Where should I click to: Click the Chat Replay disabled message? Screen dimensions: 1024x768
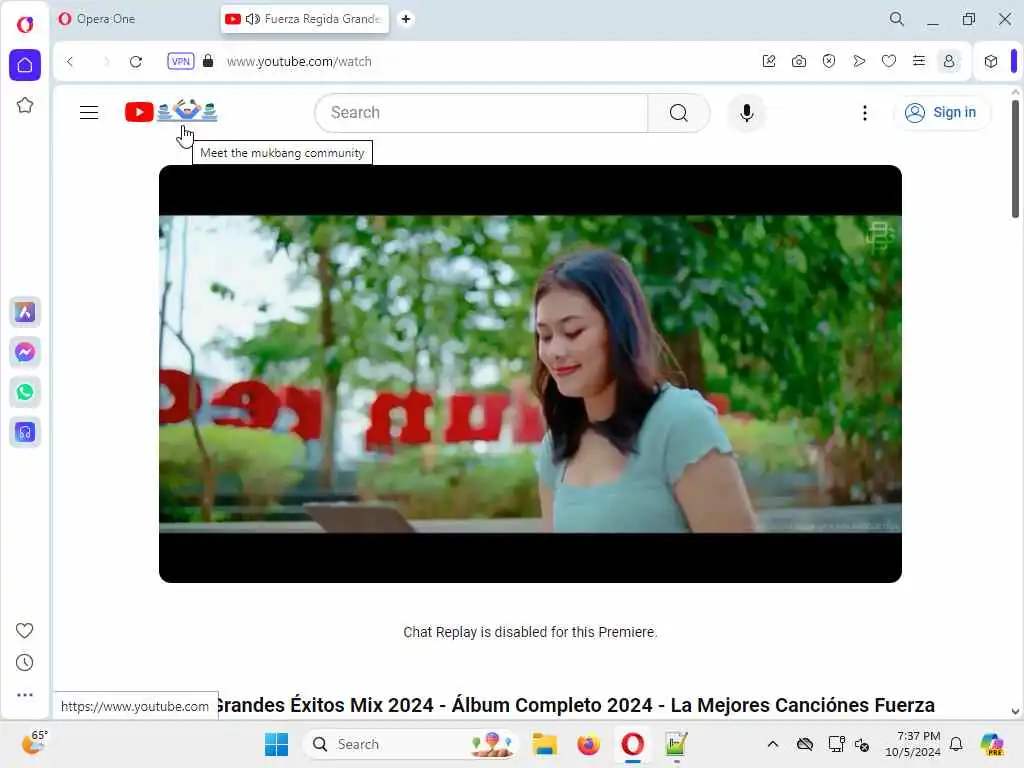tap(530, 632)
